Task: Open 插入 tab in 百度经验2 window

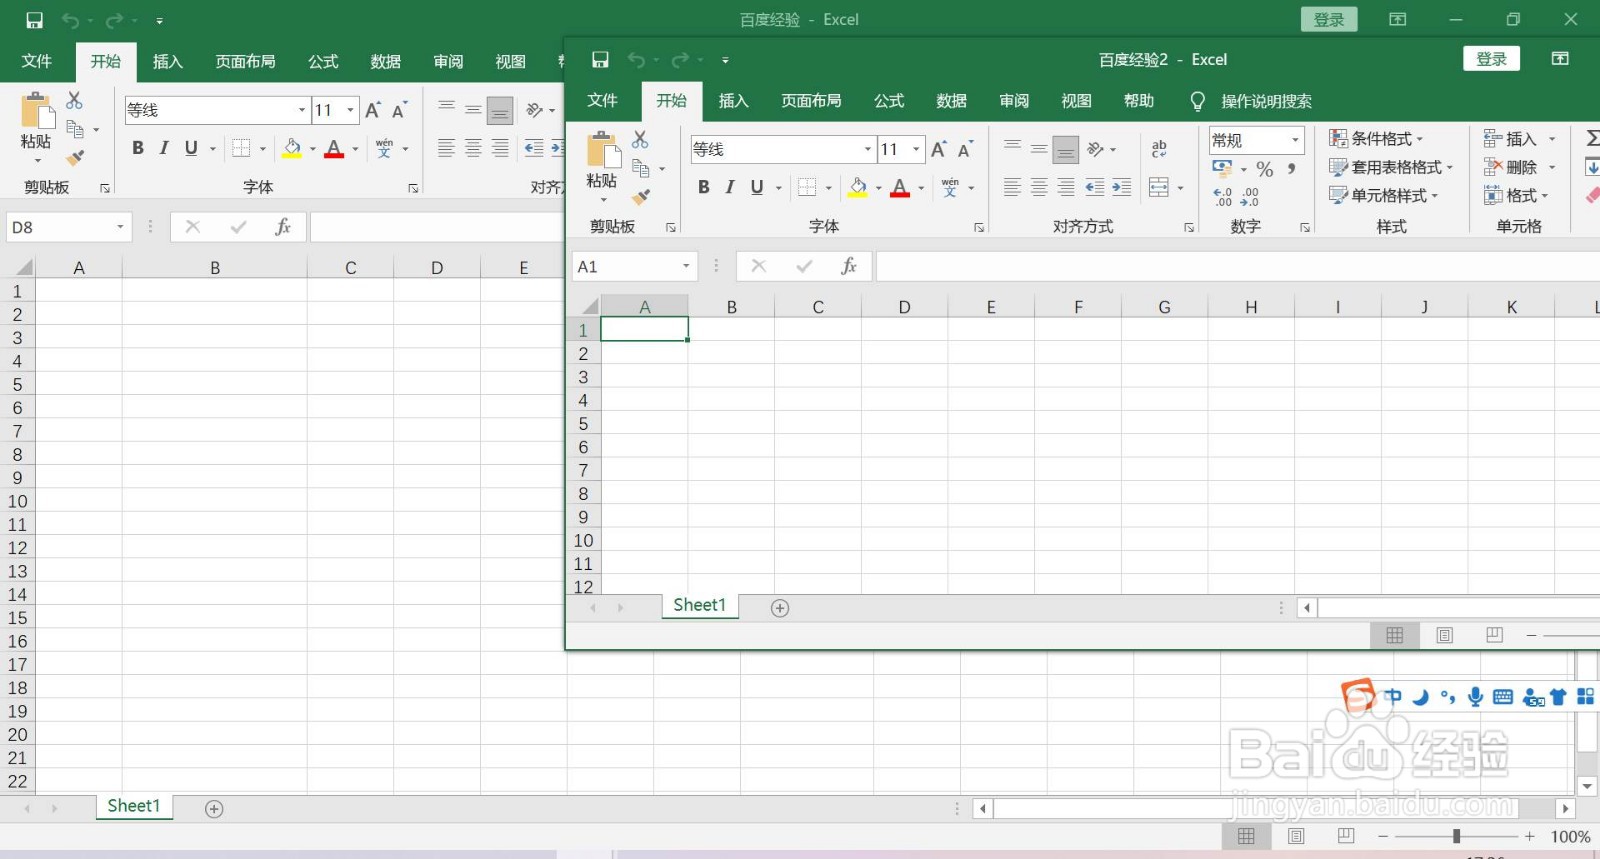Action: (x=734, y=101)
